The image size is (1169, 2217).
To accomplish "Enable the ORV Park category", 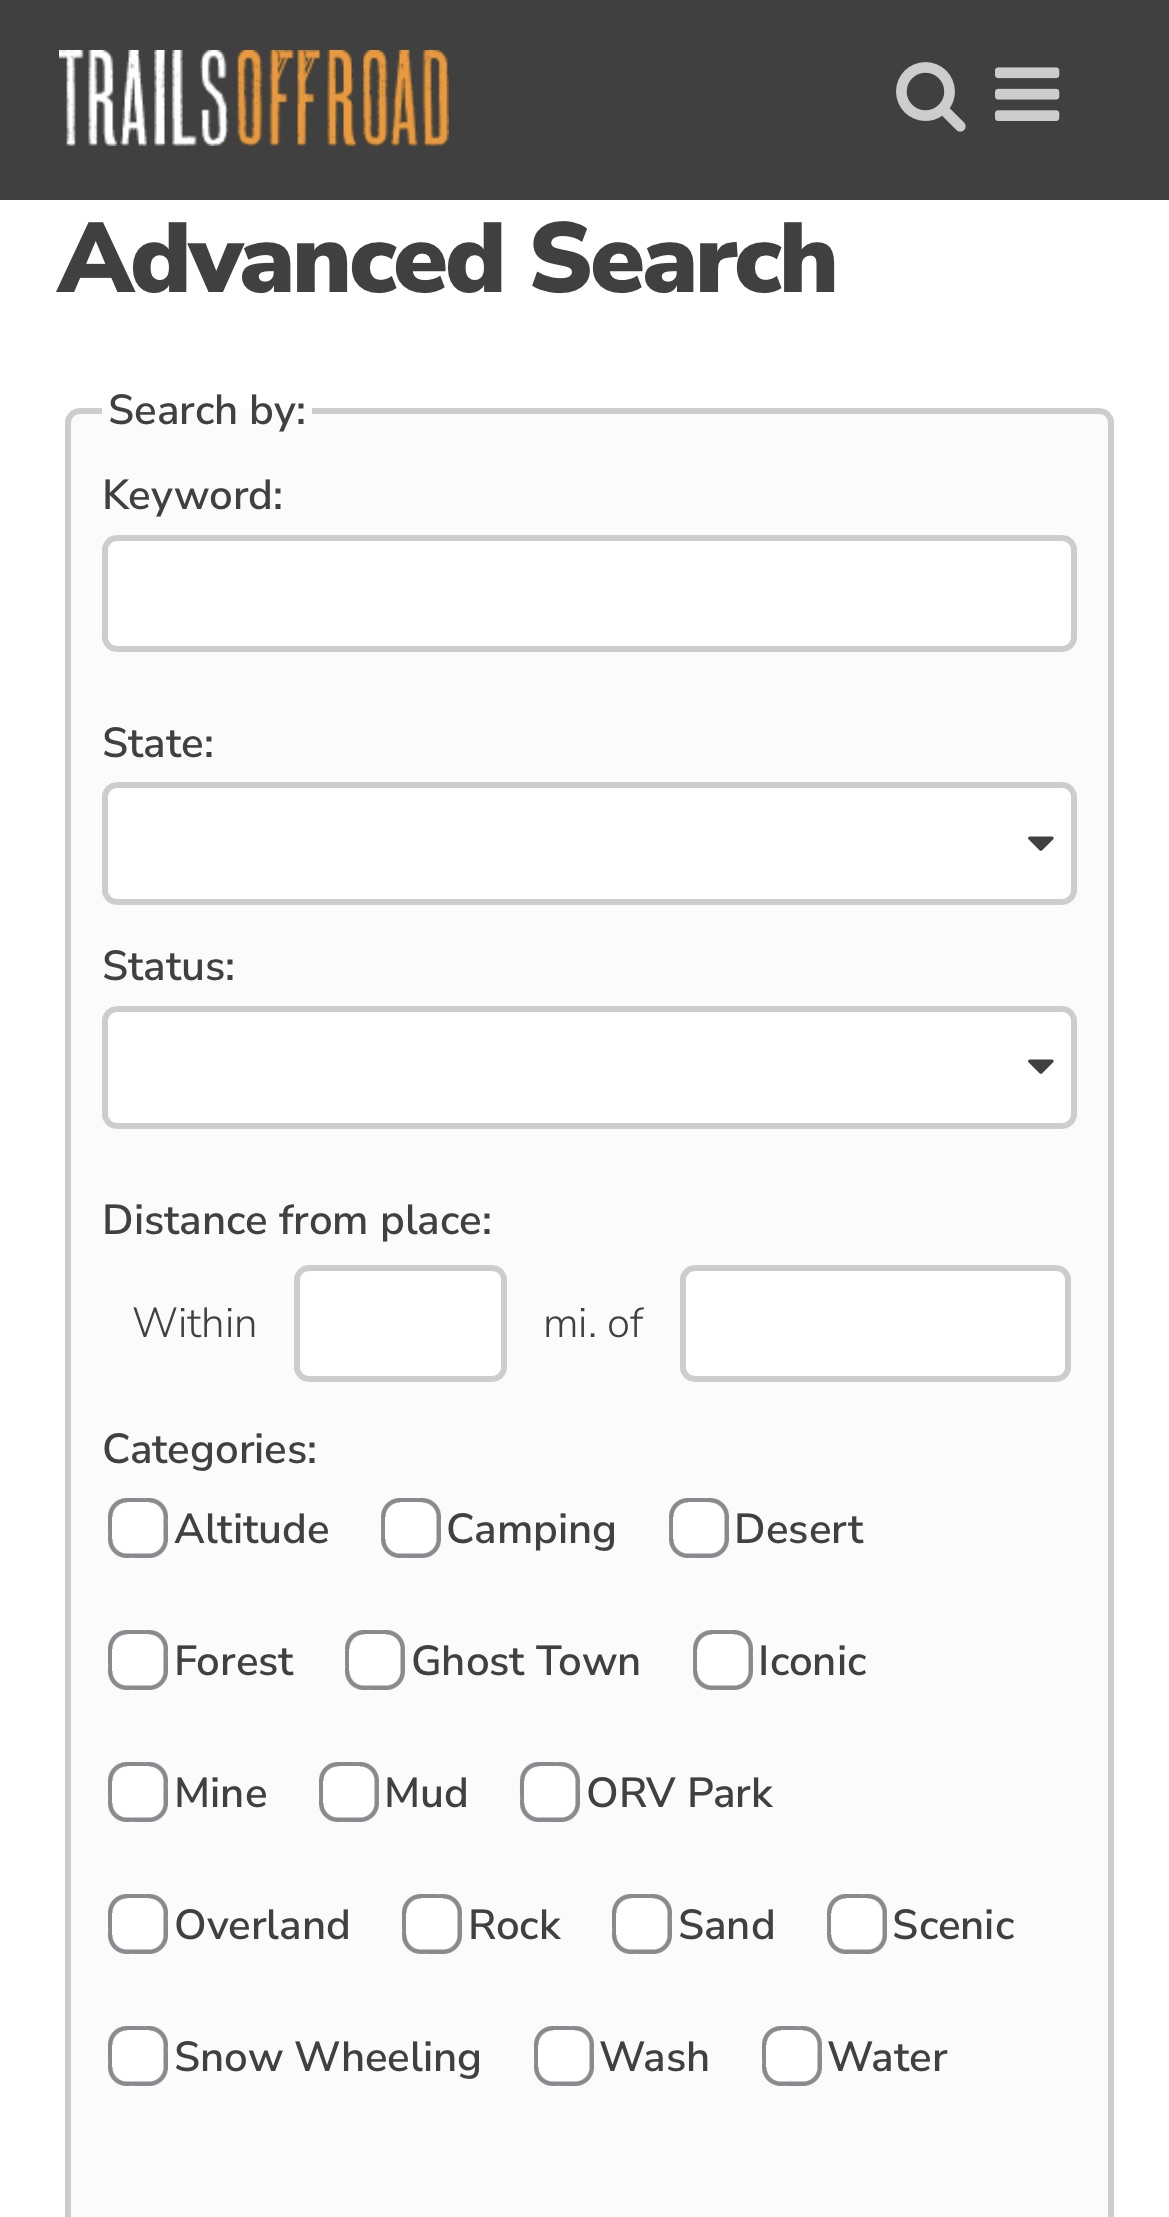I will (550, 1792).
